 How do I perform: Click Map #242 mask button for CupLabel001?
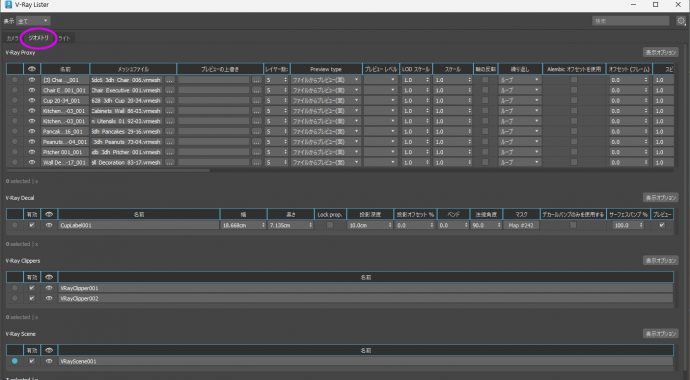click(x=521, y=225)
